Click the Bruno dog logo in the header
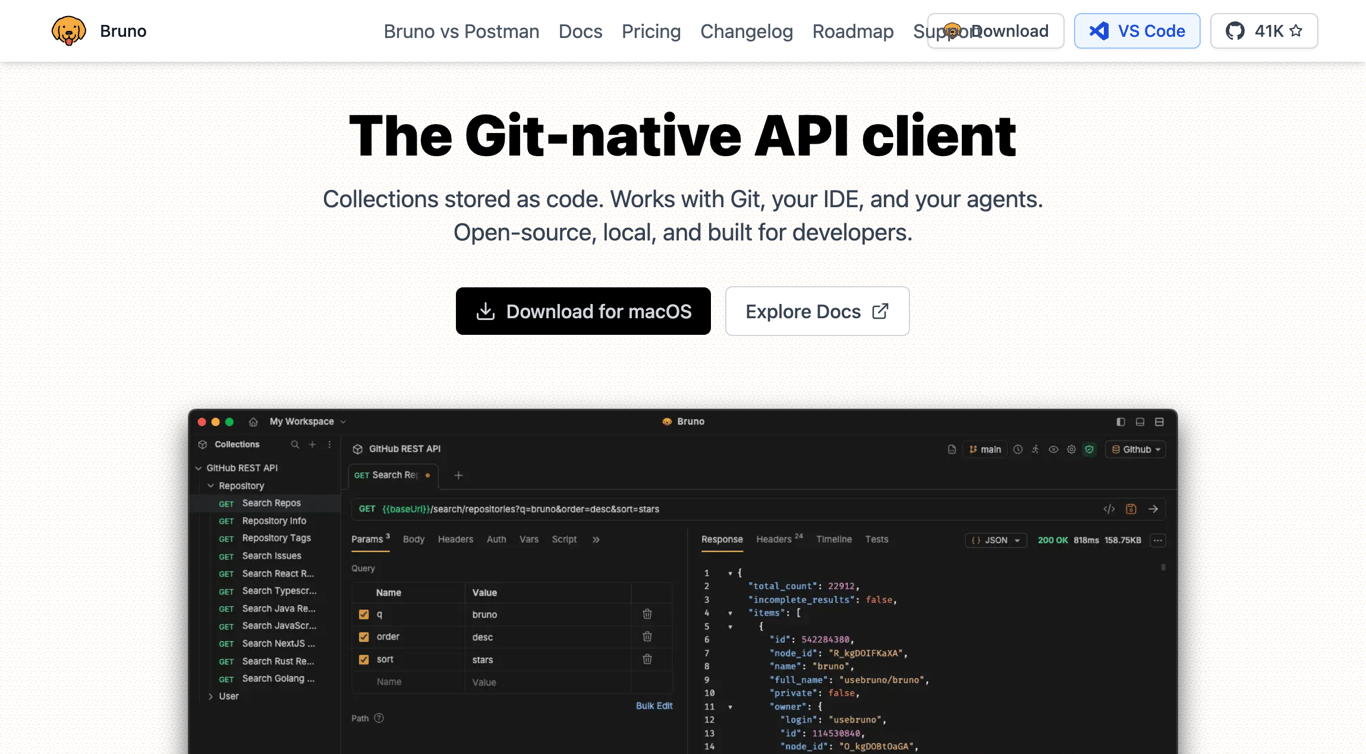1366x754 pixels. (68, 30)
